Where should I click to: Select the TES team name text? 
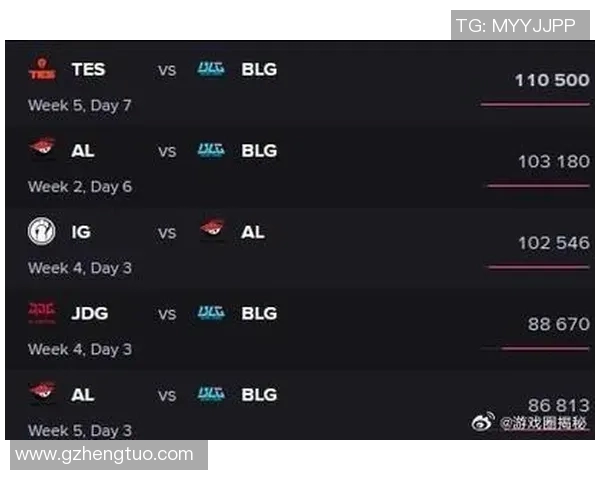click(x=88, y=69)
